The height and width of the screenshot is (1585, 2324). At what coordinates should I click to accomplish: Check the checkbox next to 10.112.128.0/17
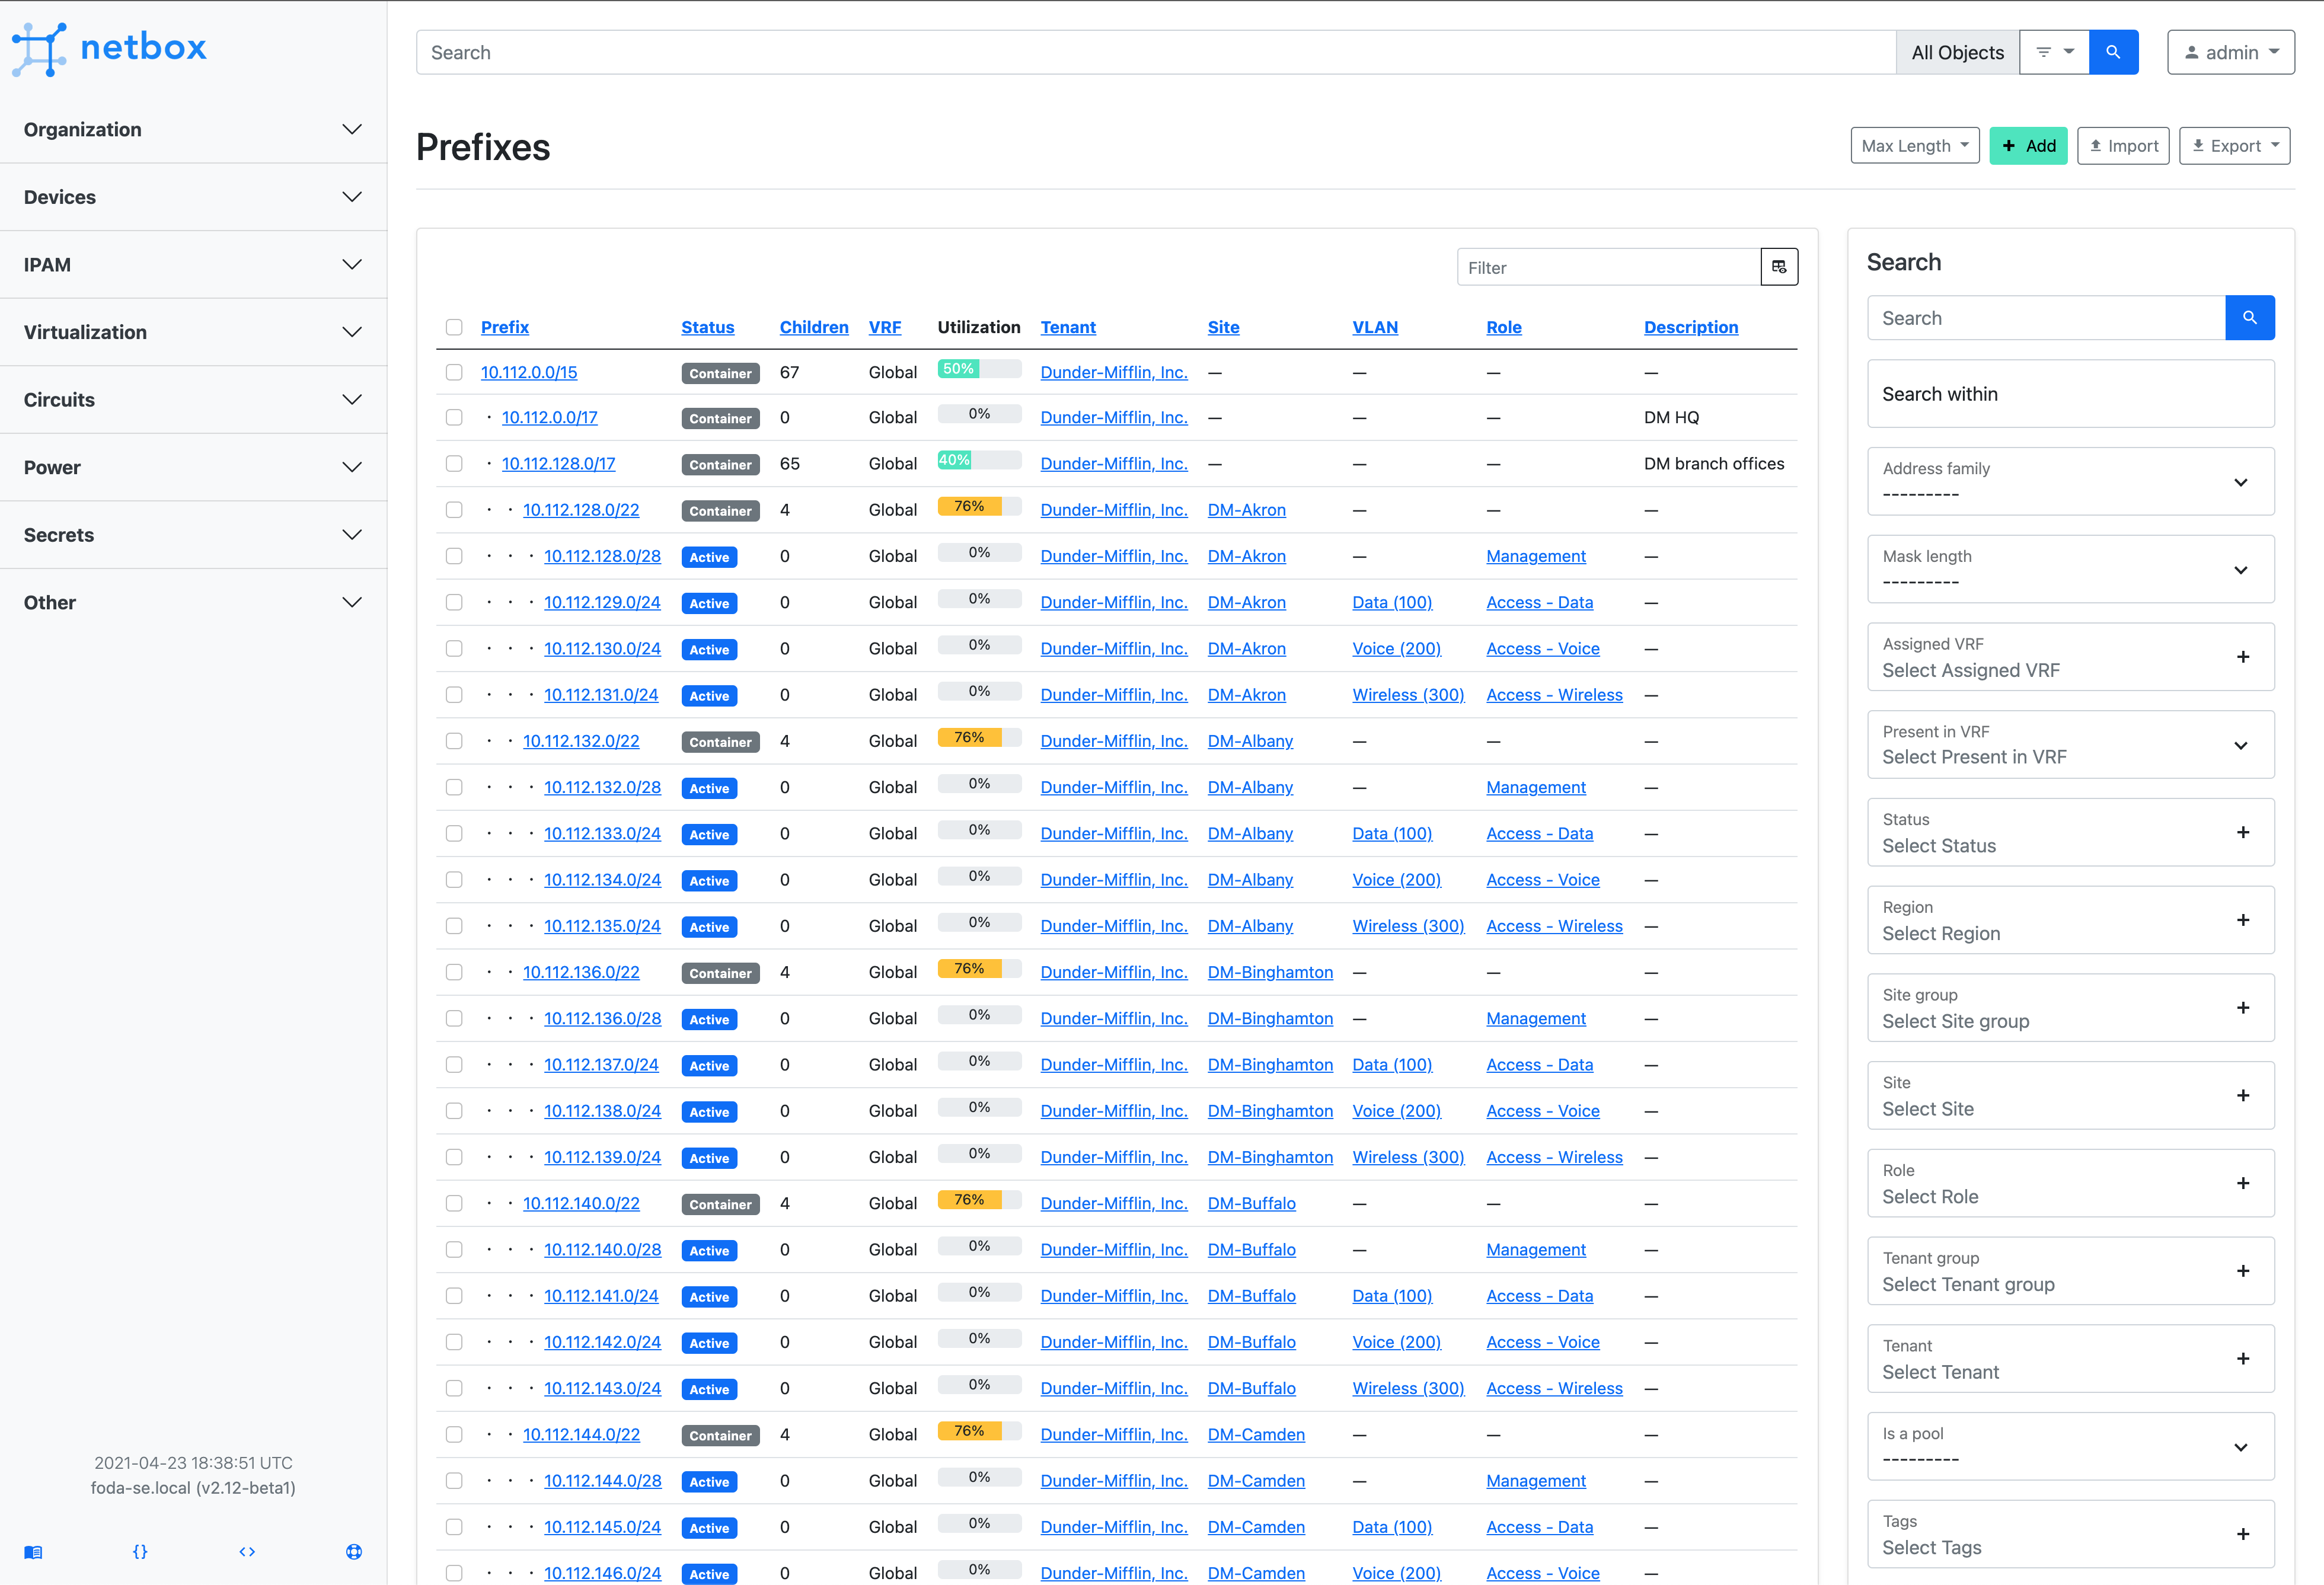tap(455, 463)
